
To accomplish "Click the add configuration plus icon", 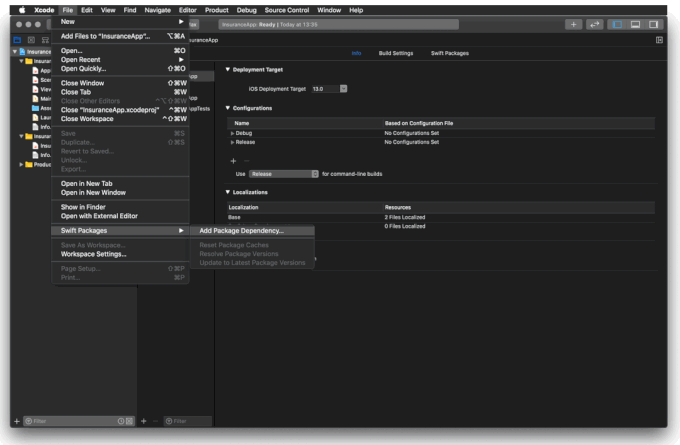I will (x=233, y=160).
